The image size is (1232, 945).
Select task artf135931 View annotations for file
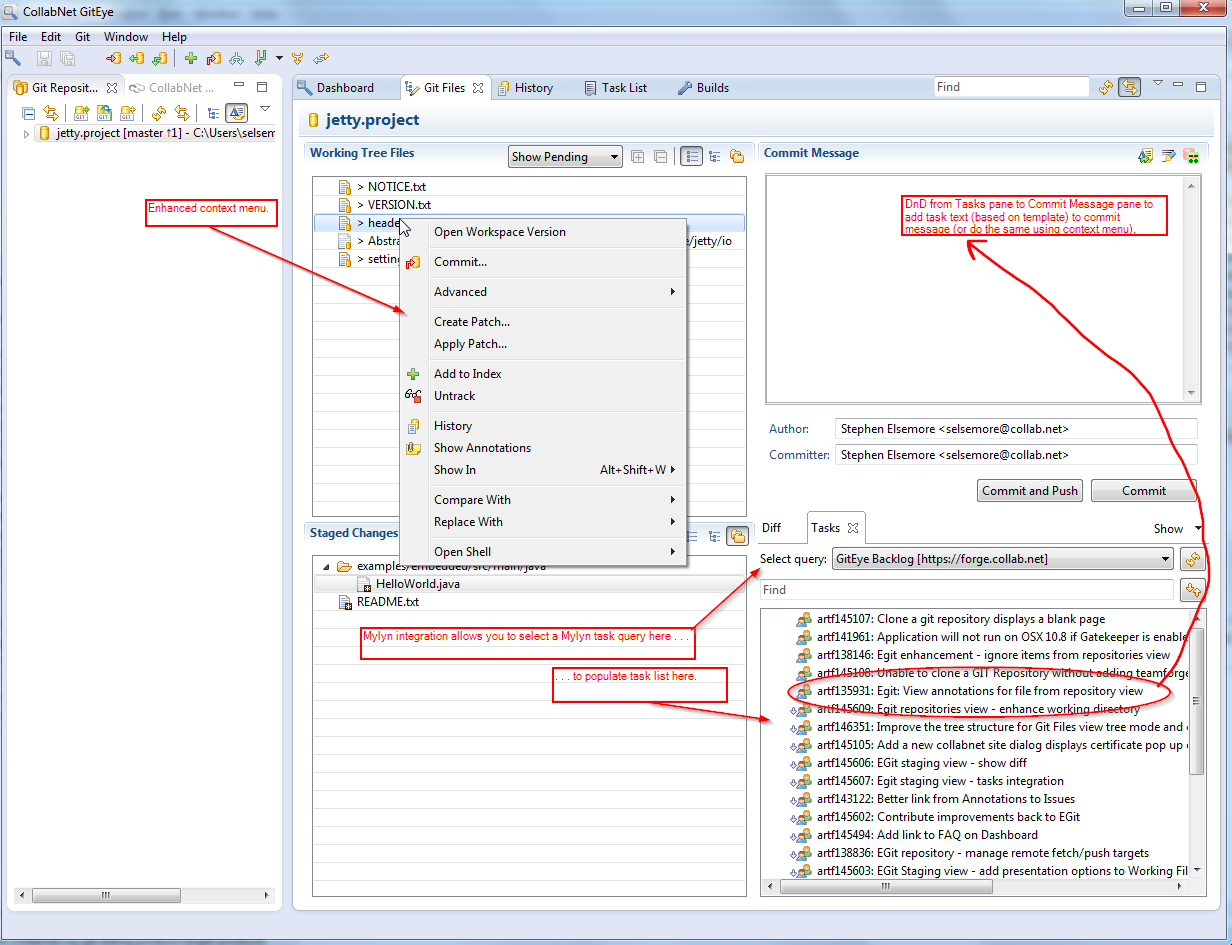click(980, 691)
